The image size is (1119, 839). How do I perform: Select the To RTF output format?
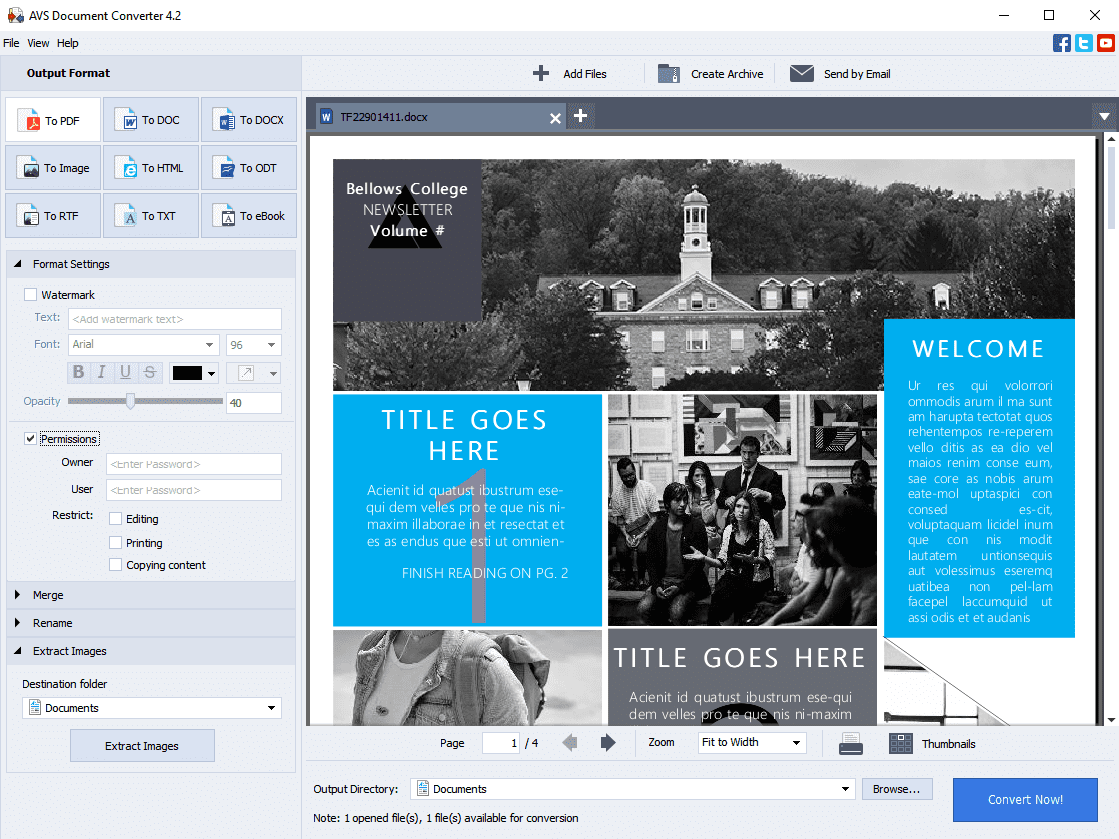tap(53, 215)
